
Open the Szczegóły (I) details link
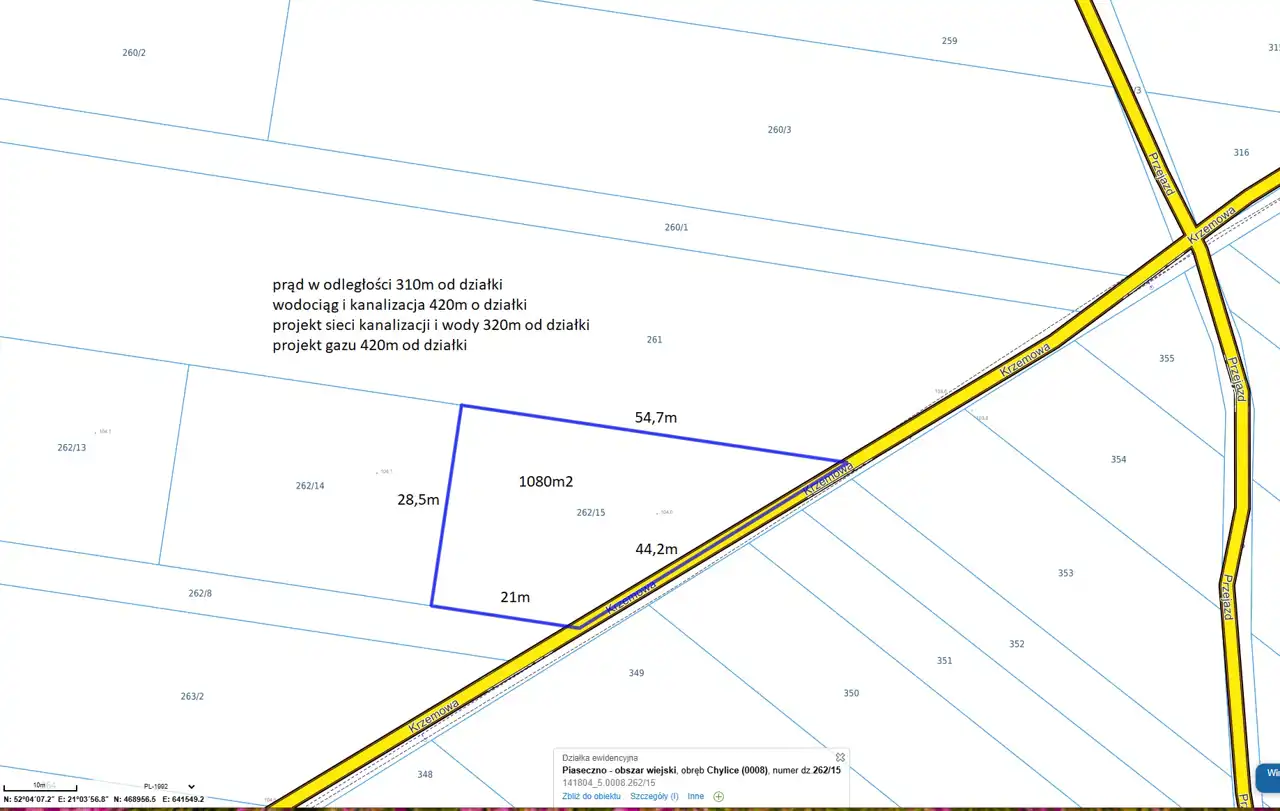pyautogui.click(x=654, y=796)
